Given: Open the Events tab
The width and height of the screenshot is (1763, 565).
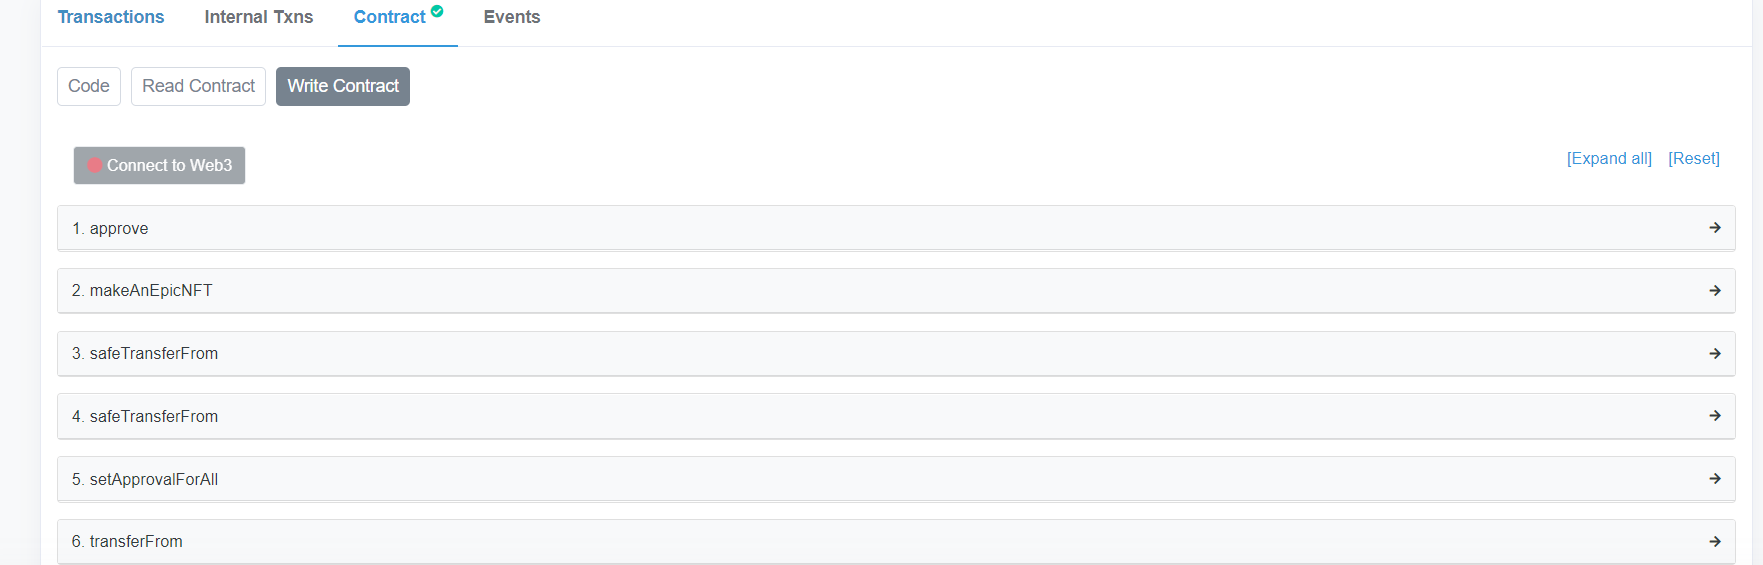Looking at the screenshot, I should (512, 17).
